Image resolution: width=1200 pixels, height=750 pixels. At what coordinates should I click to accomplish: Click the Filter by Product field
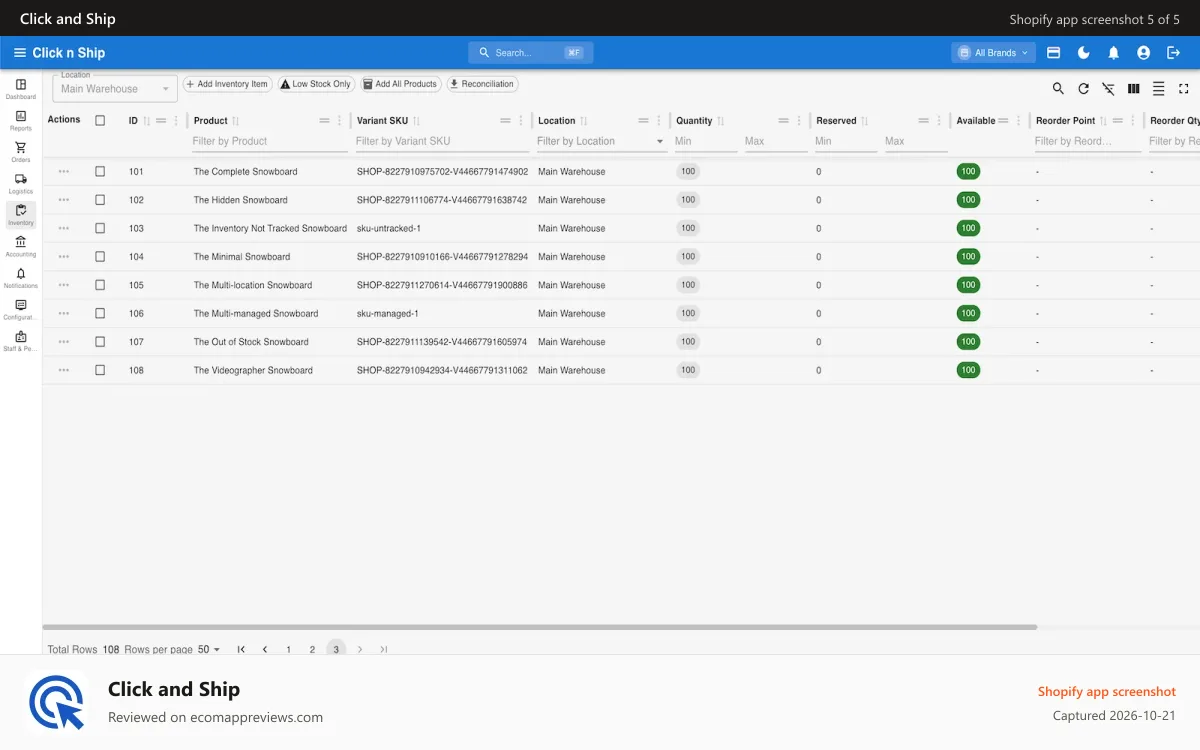pos(269,142)
